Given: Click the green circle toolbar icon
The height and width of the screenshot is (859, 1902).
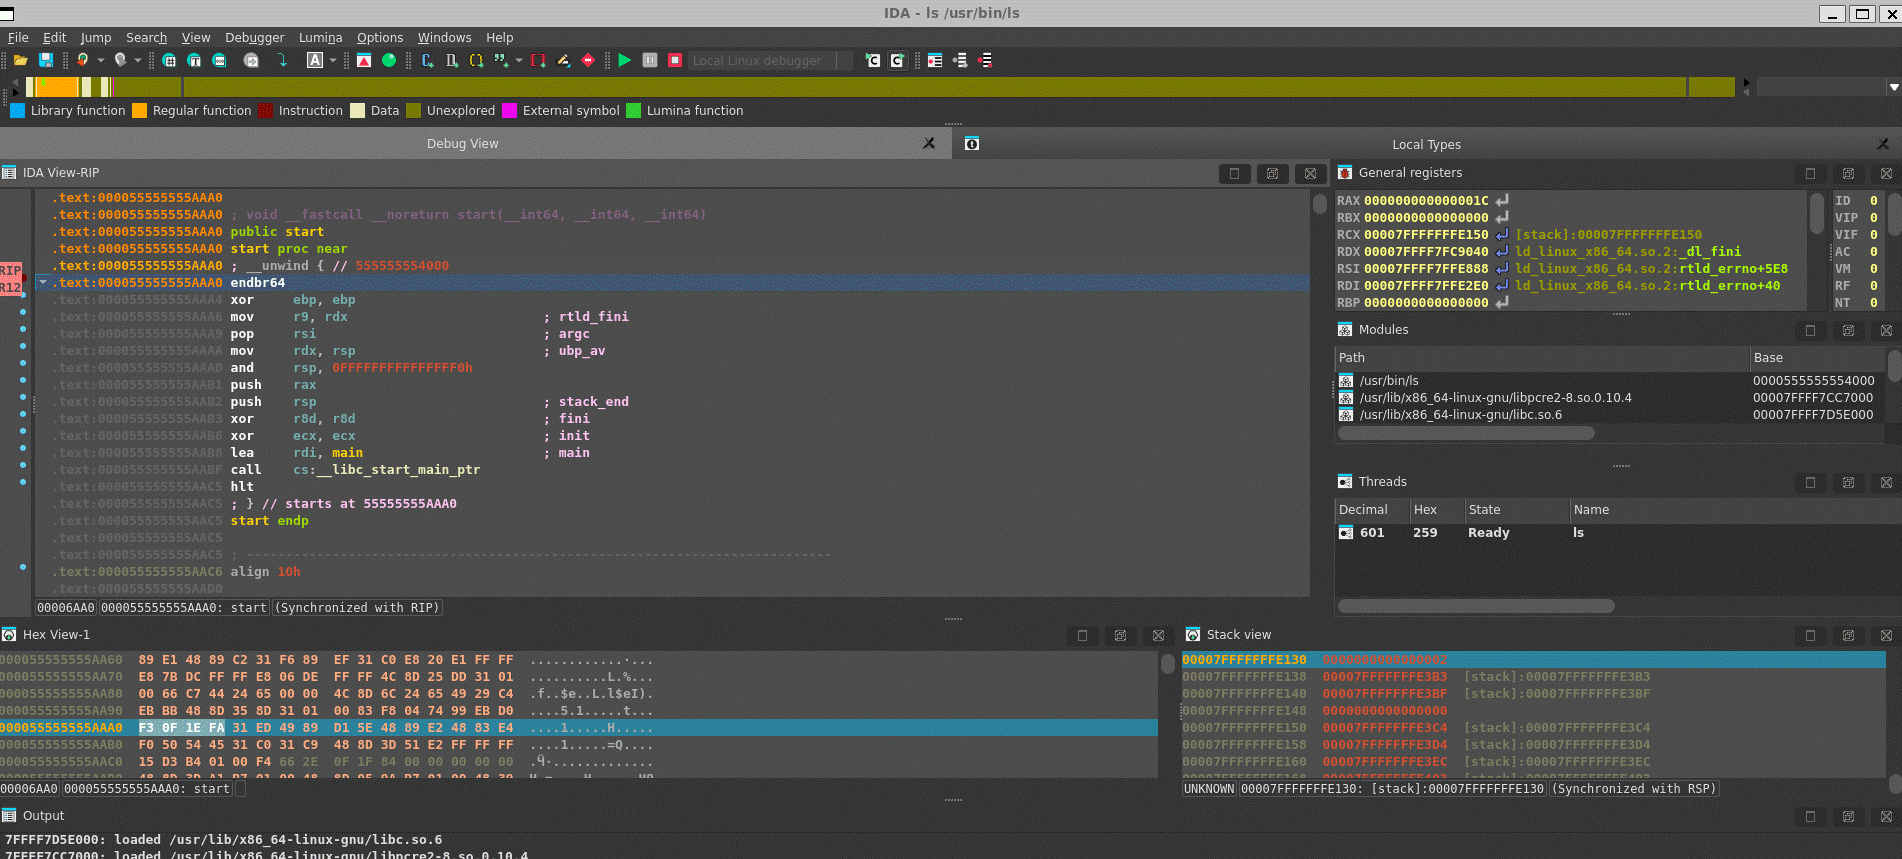Looking at the screenshot, I should (389, 60).
